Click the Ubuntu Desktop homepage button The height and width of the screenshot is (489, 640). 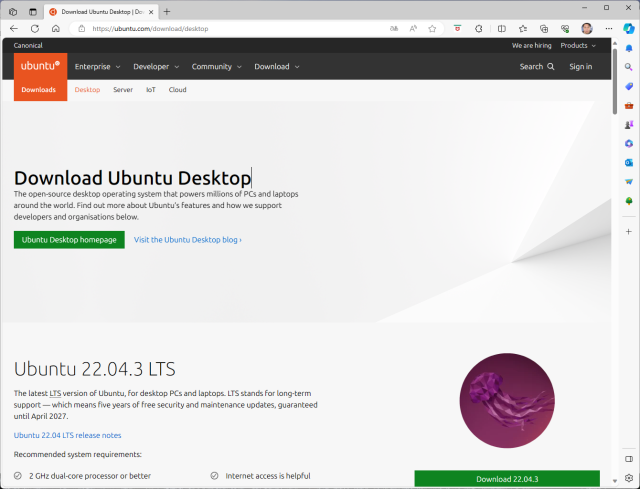69,240
